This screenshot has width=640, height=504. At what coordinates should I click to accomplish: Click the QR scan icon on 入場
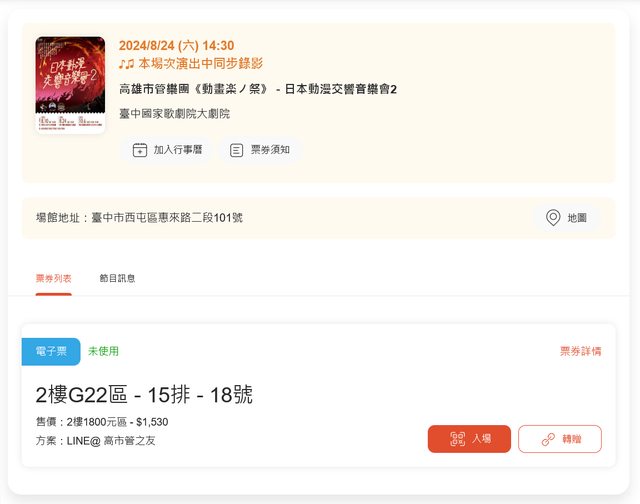click(458, 439)
